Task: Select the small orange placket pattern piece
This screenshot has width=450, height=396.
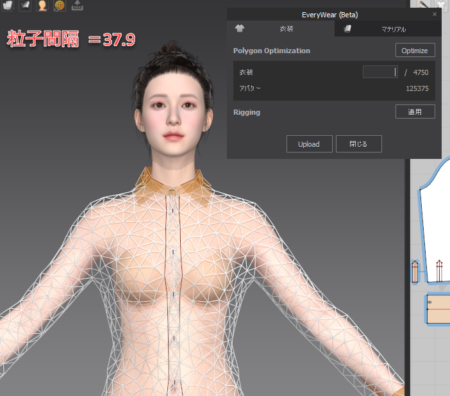Action: click(x=415, y=271)
